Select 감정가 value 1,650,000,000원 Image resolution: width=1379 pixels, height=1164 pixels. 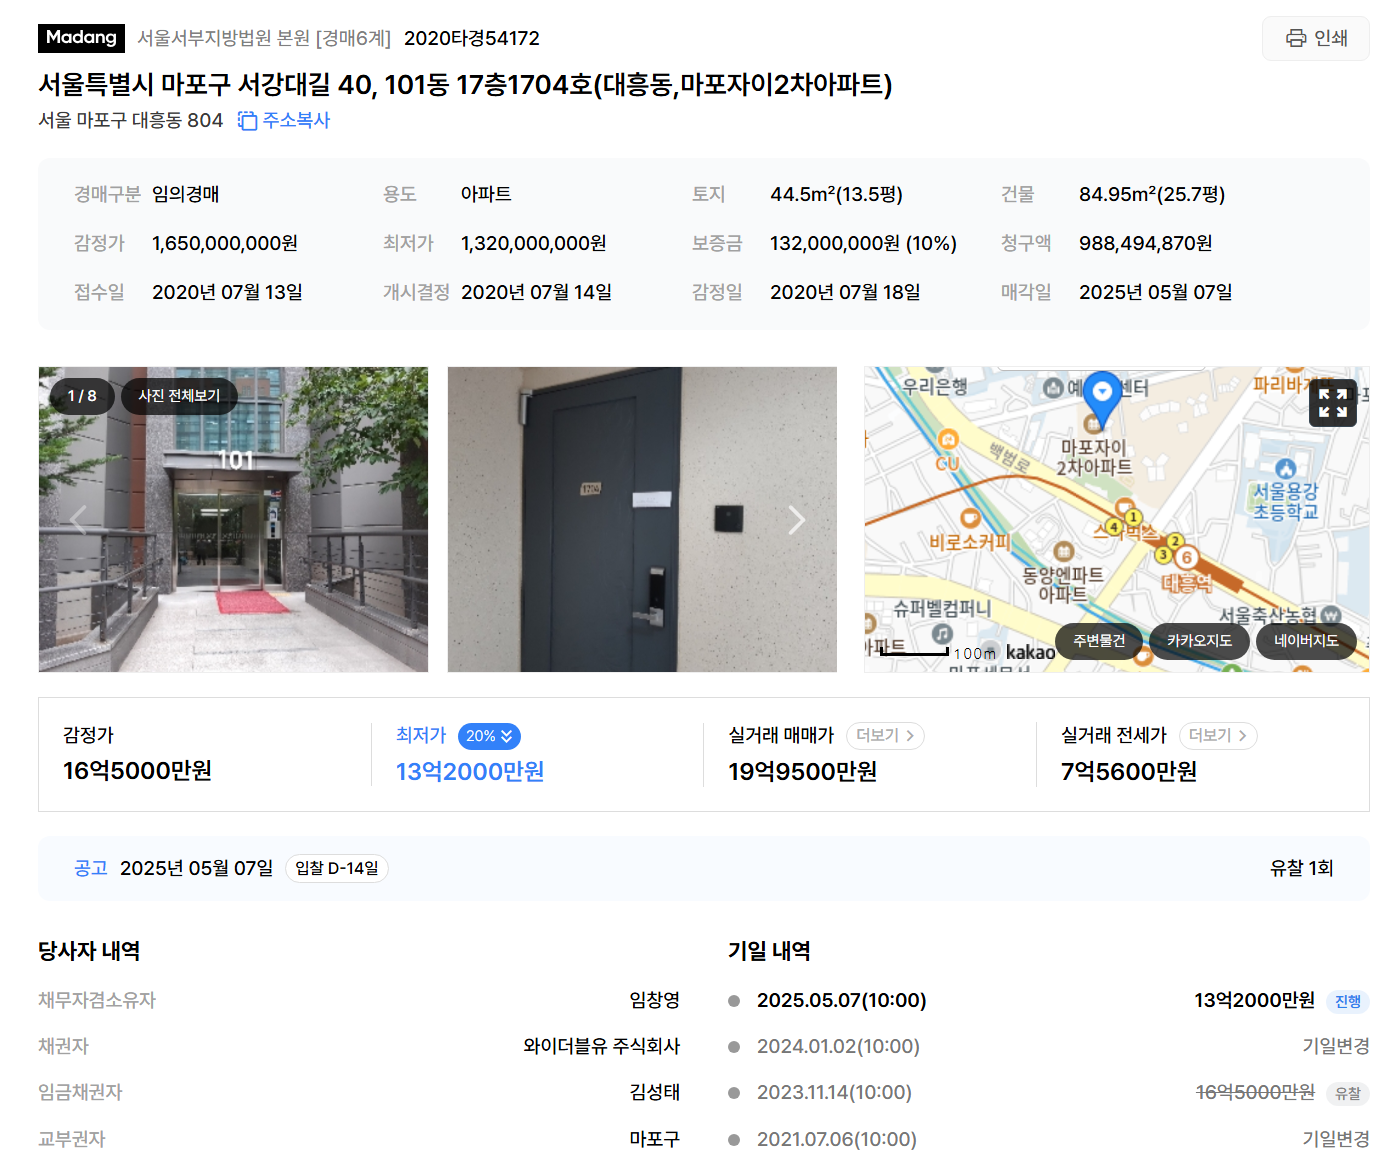pos(225,243)
